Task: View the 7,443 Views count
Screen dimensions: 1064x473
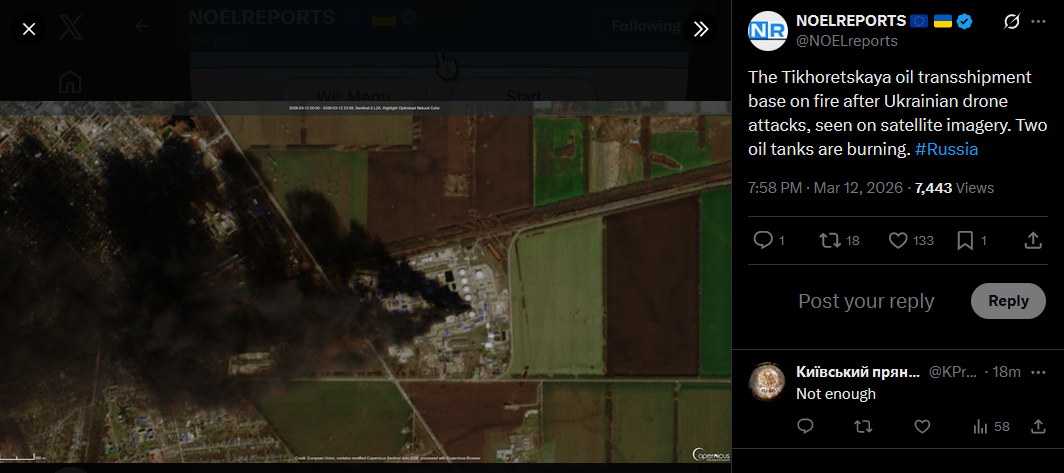Action: (x=954, y=188)
